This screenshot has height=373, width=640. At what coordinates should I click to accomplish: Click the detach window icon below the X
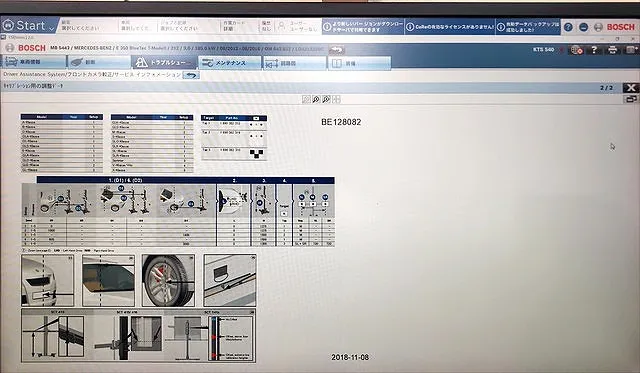click(631, 99)
